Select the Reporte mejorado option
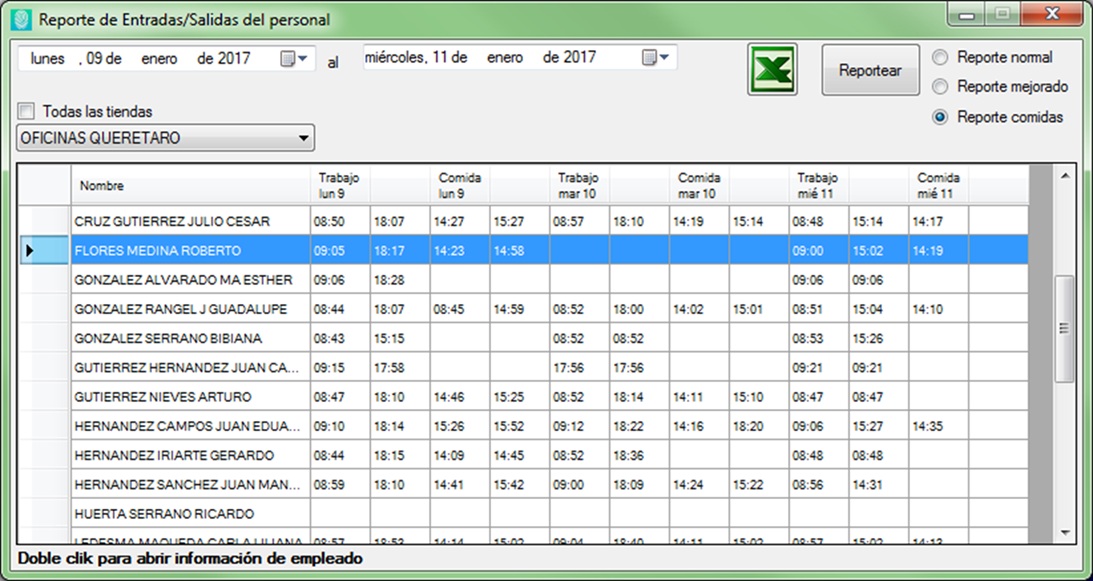Image resolution: width=1093 pixels, height=581 pixels. (940, 87)
